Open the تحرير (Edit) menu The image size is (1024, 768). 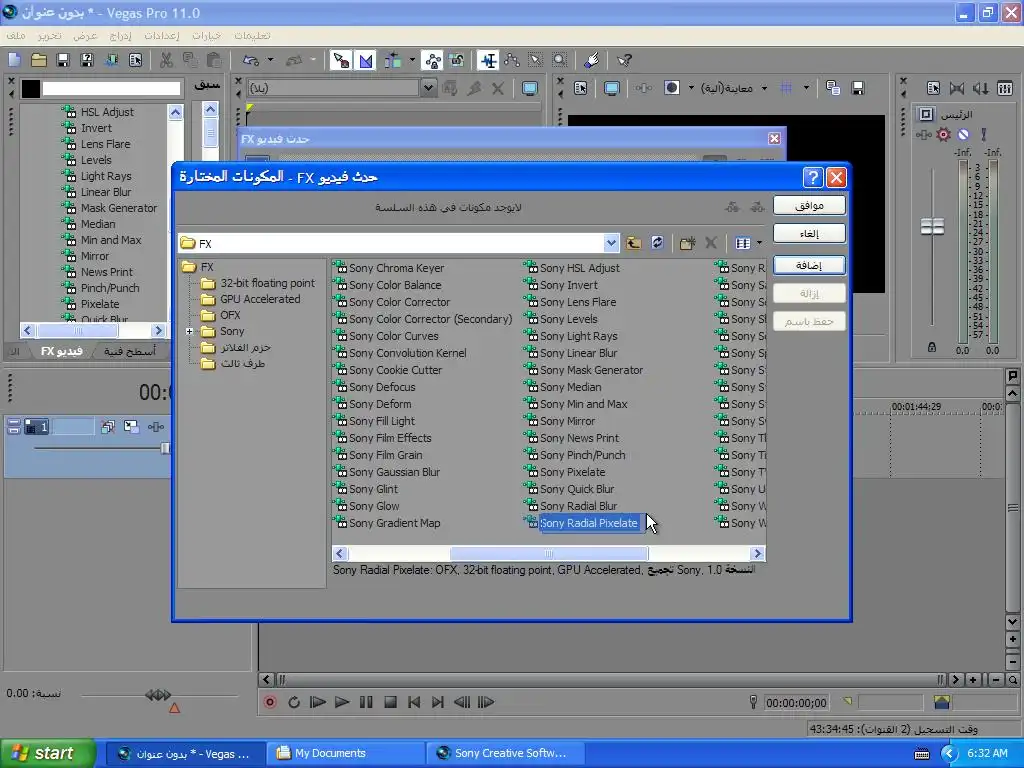click(50, 35)
